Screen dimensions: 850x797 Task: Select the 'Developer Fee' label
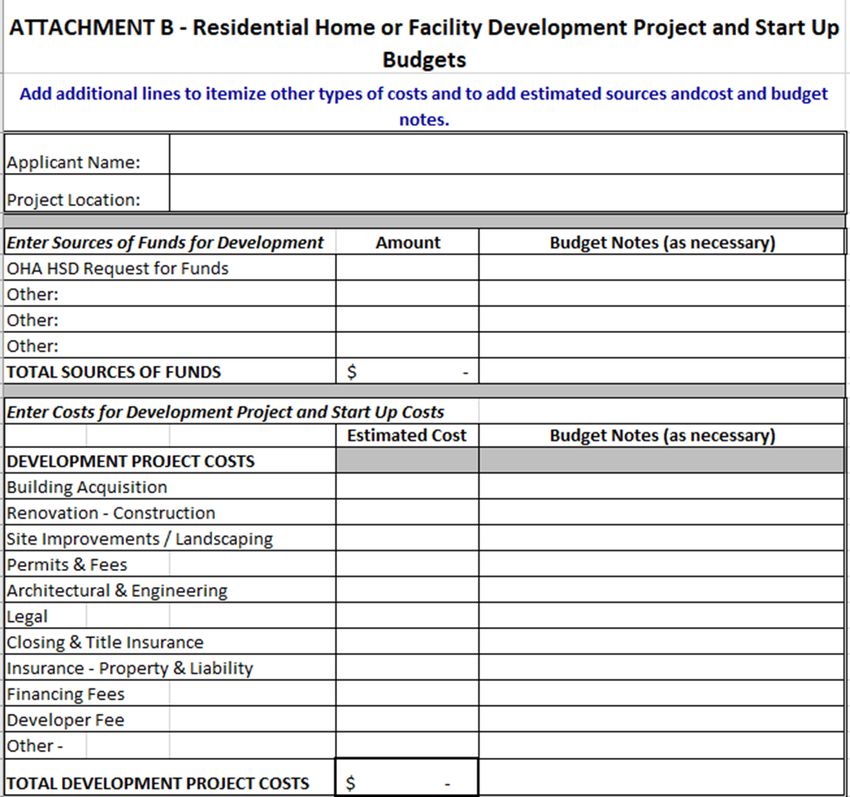coord(66,720)
